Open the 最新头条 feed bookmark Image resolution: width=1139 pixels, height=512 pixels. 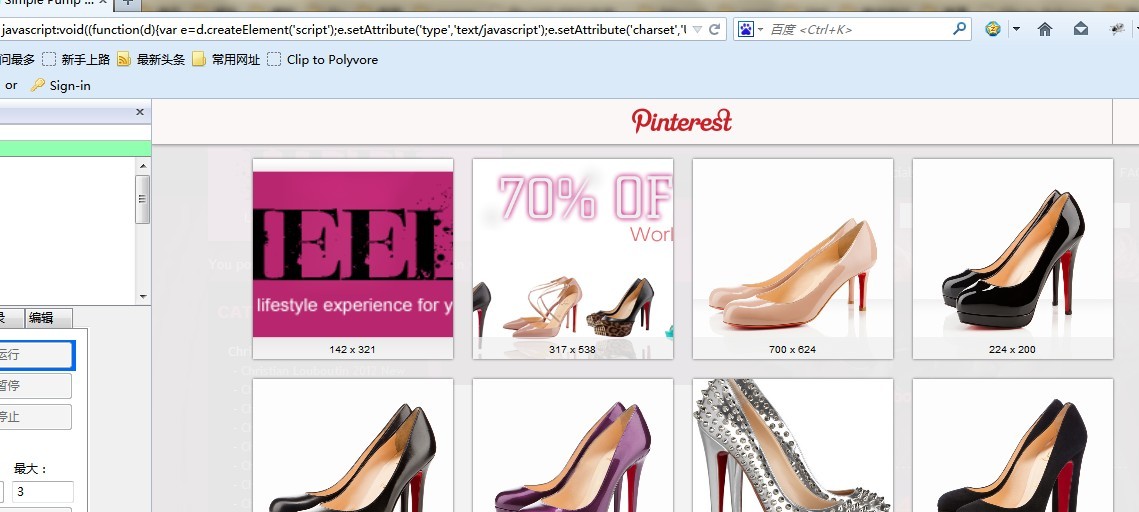(x=151, y=60)
